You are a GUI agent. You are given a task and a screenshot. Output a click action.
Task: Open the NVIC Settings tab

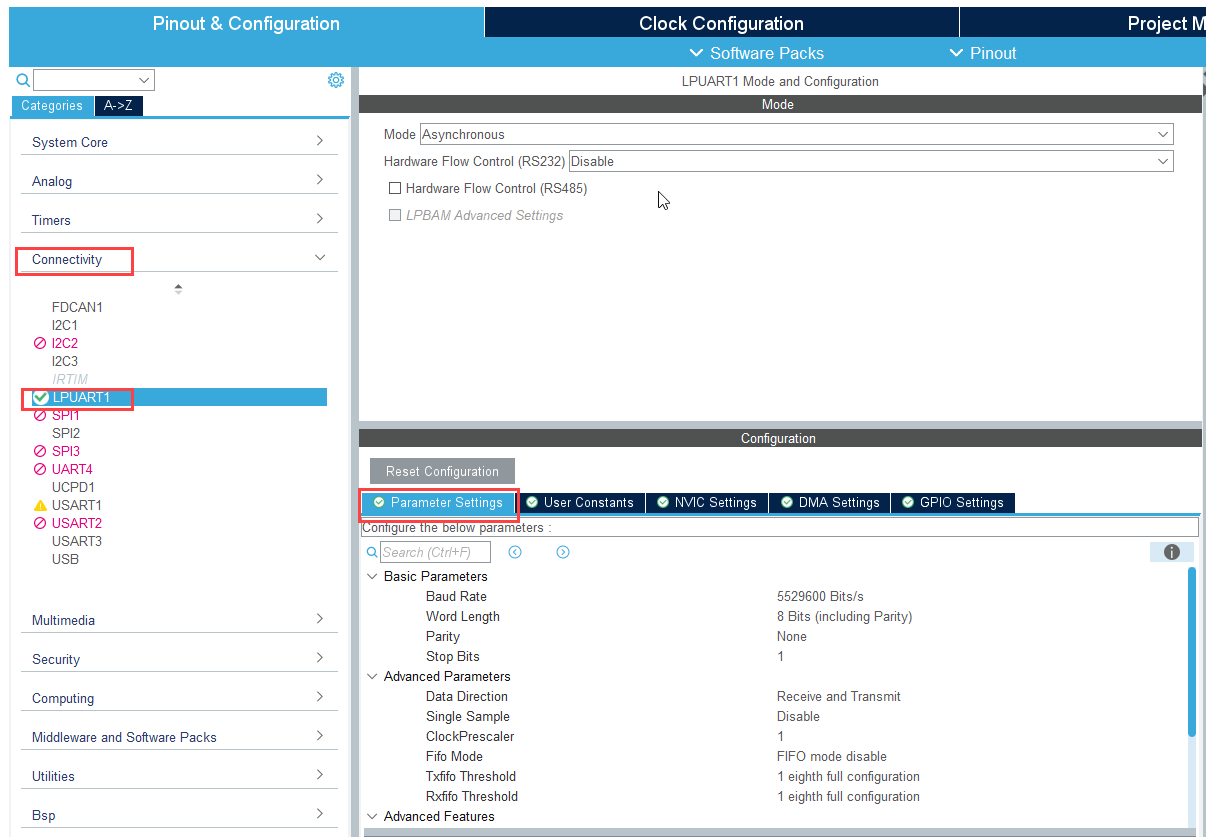coord(706,502)
